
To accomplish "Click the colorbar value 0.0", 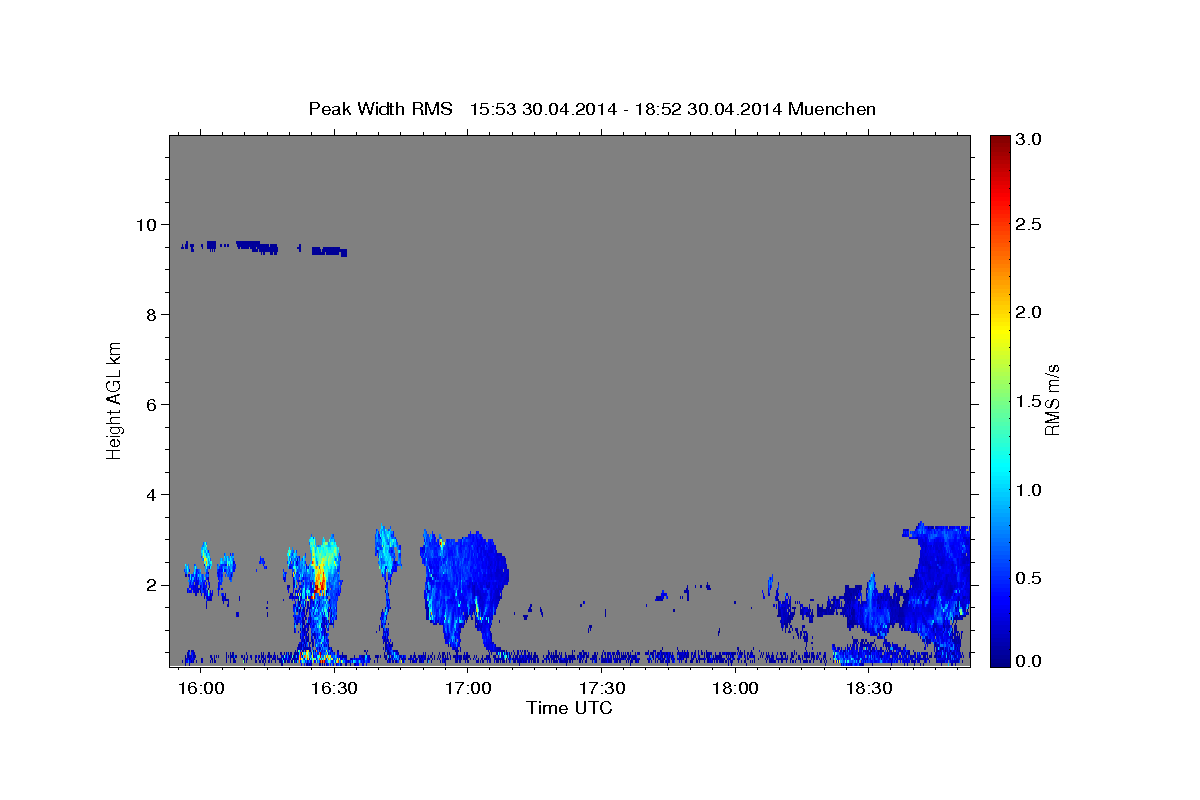I will point(1029,661).
